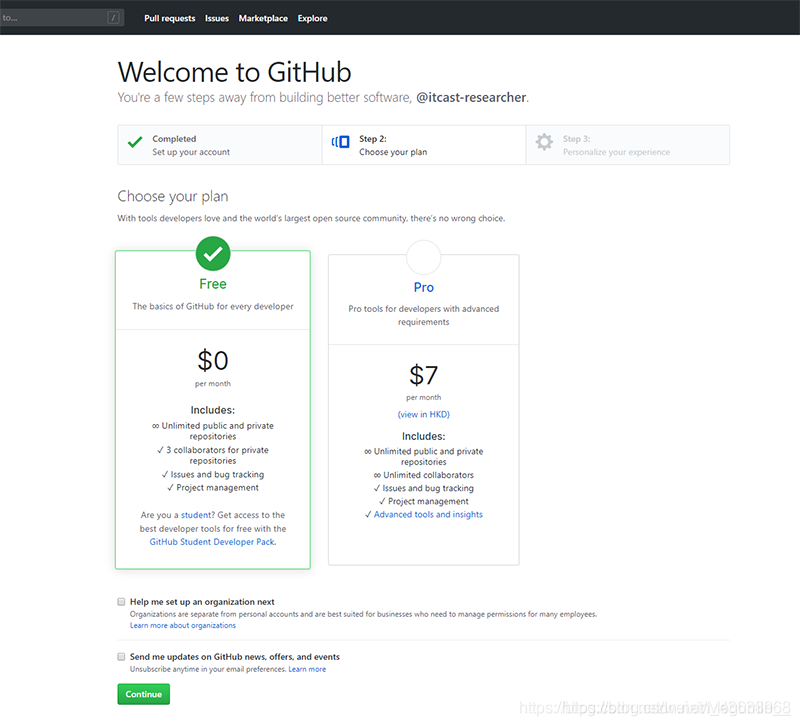Click the slash shortcut icon in search box
Viewport: 800px width, 726px height.
[x=113, y=18]
